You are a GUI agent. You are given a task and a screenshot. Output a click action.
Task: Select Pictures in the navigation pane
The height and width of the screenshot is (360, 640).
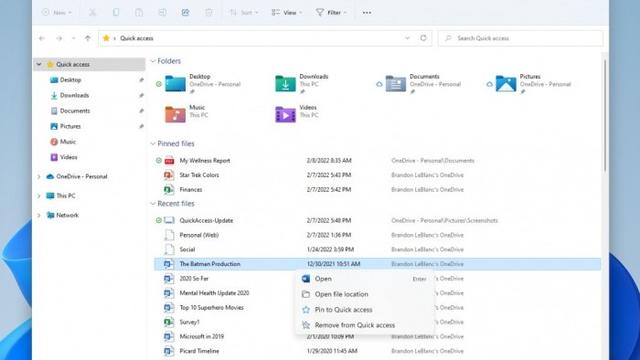[x=70, y=127]
